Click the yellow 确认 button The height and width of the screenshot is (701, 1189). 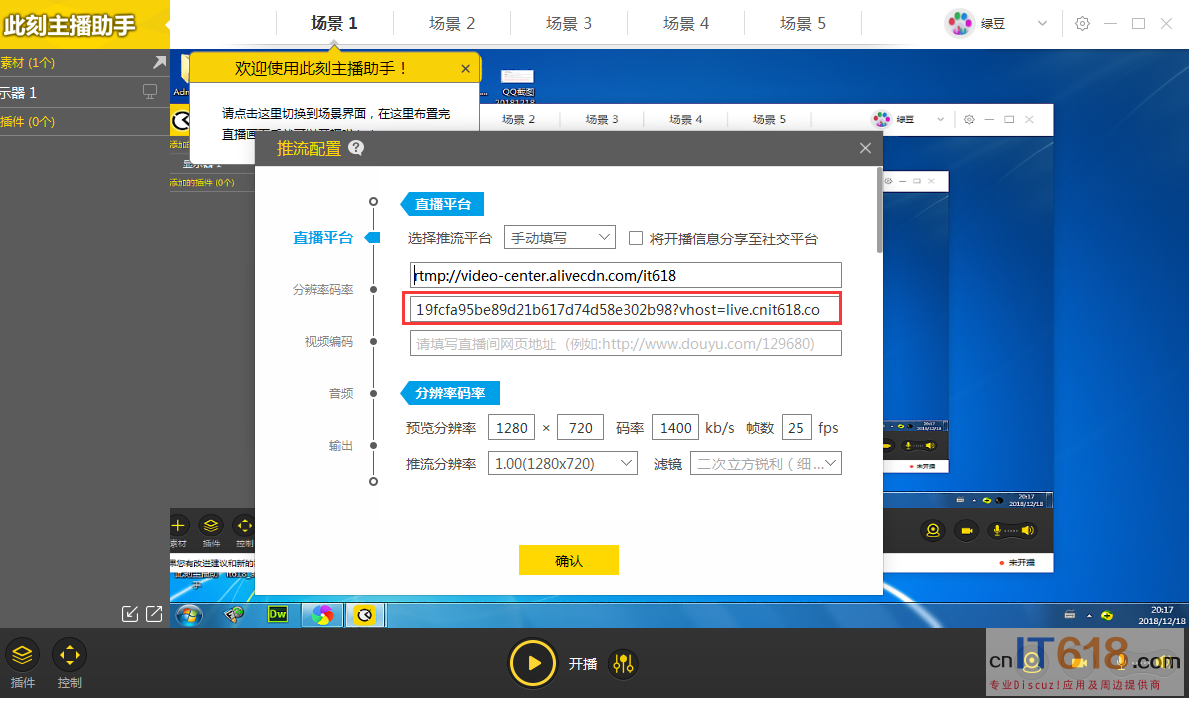[568, 560]
